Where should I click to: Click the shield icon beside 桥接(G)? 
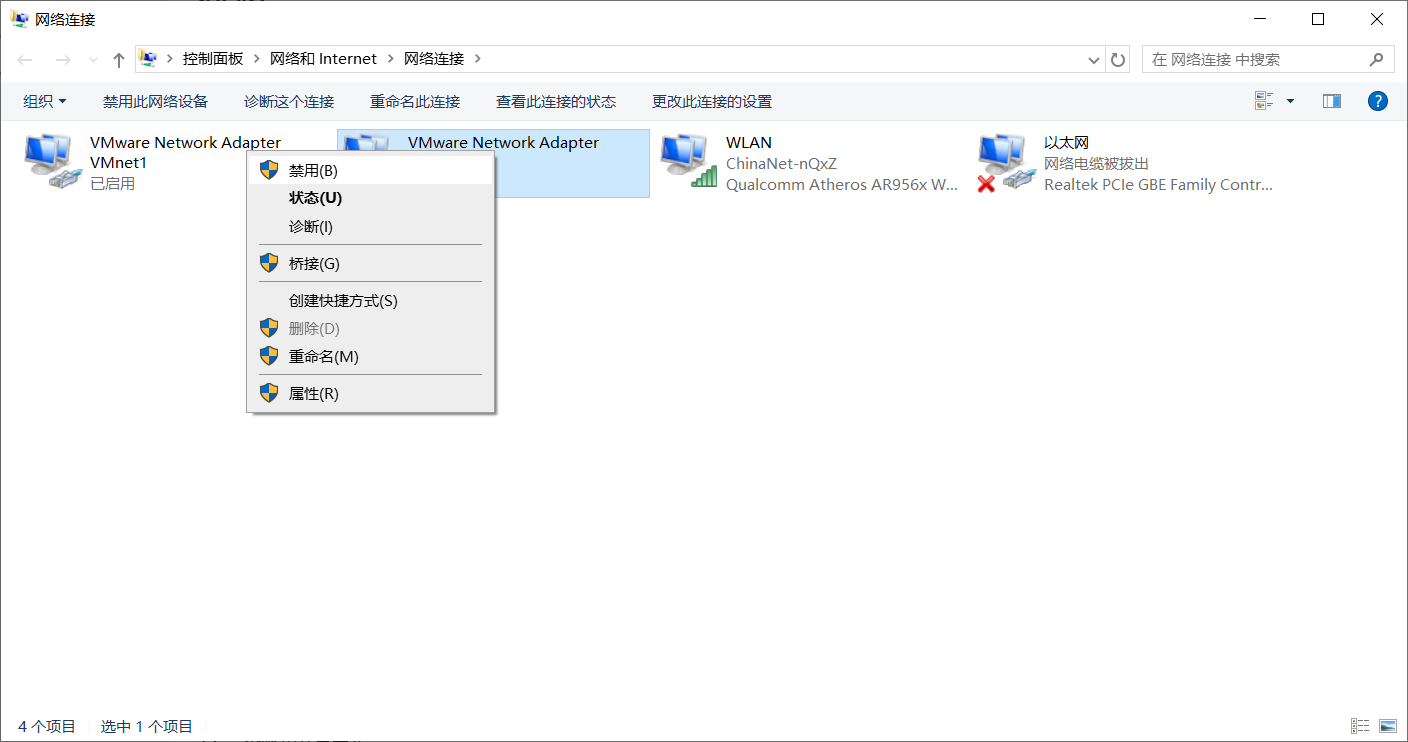269,263
